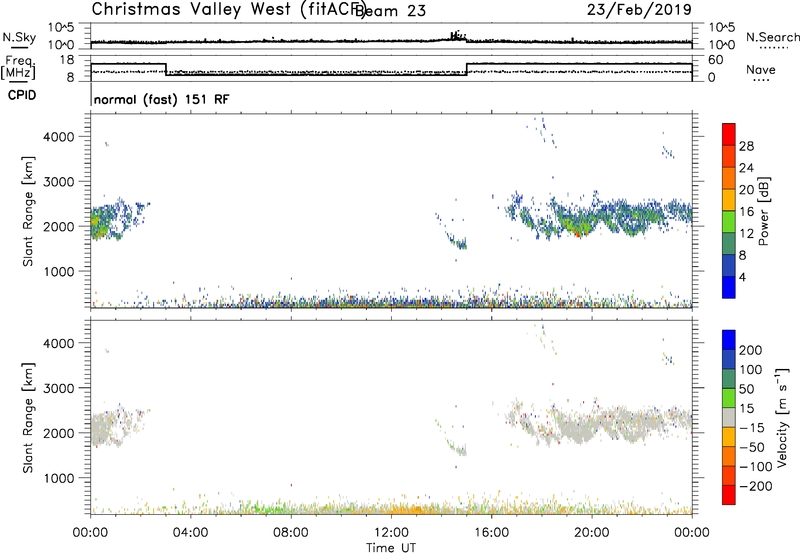Click the '20:00' time axis tick label
This screenshot has height=554, width=800.
(x=592, y=533)
